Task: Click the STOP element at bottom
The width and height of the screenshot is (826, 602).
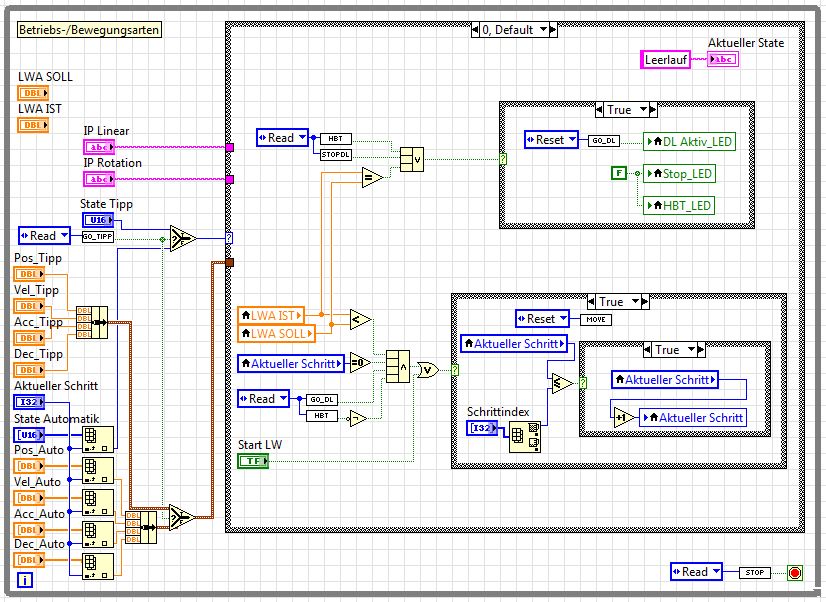Action: tap(755, 572)
